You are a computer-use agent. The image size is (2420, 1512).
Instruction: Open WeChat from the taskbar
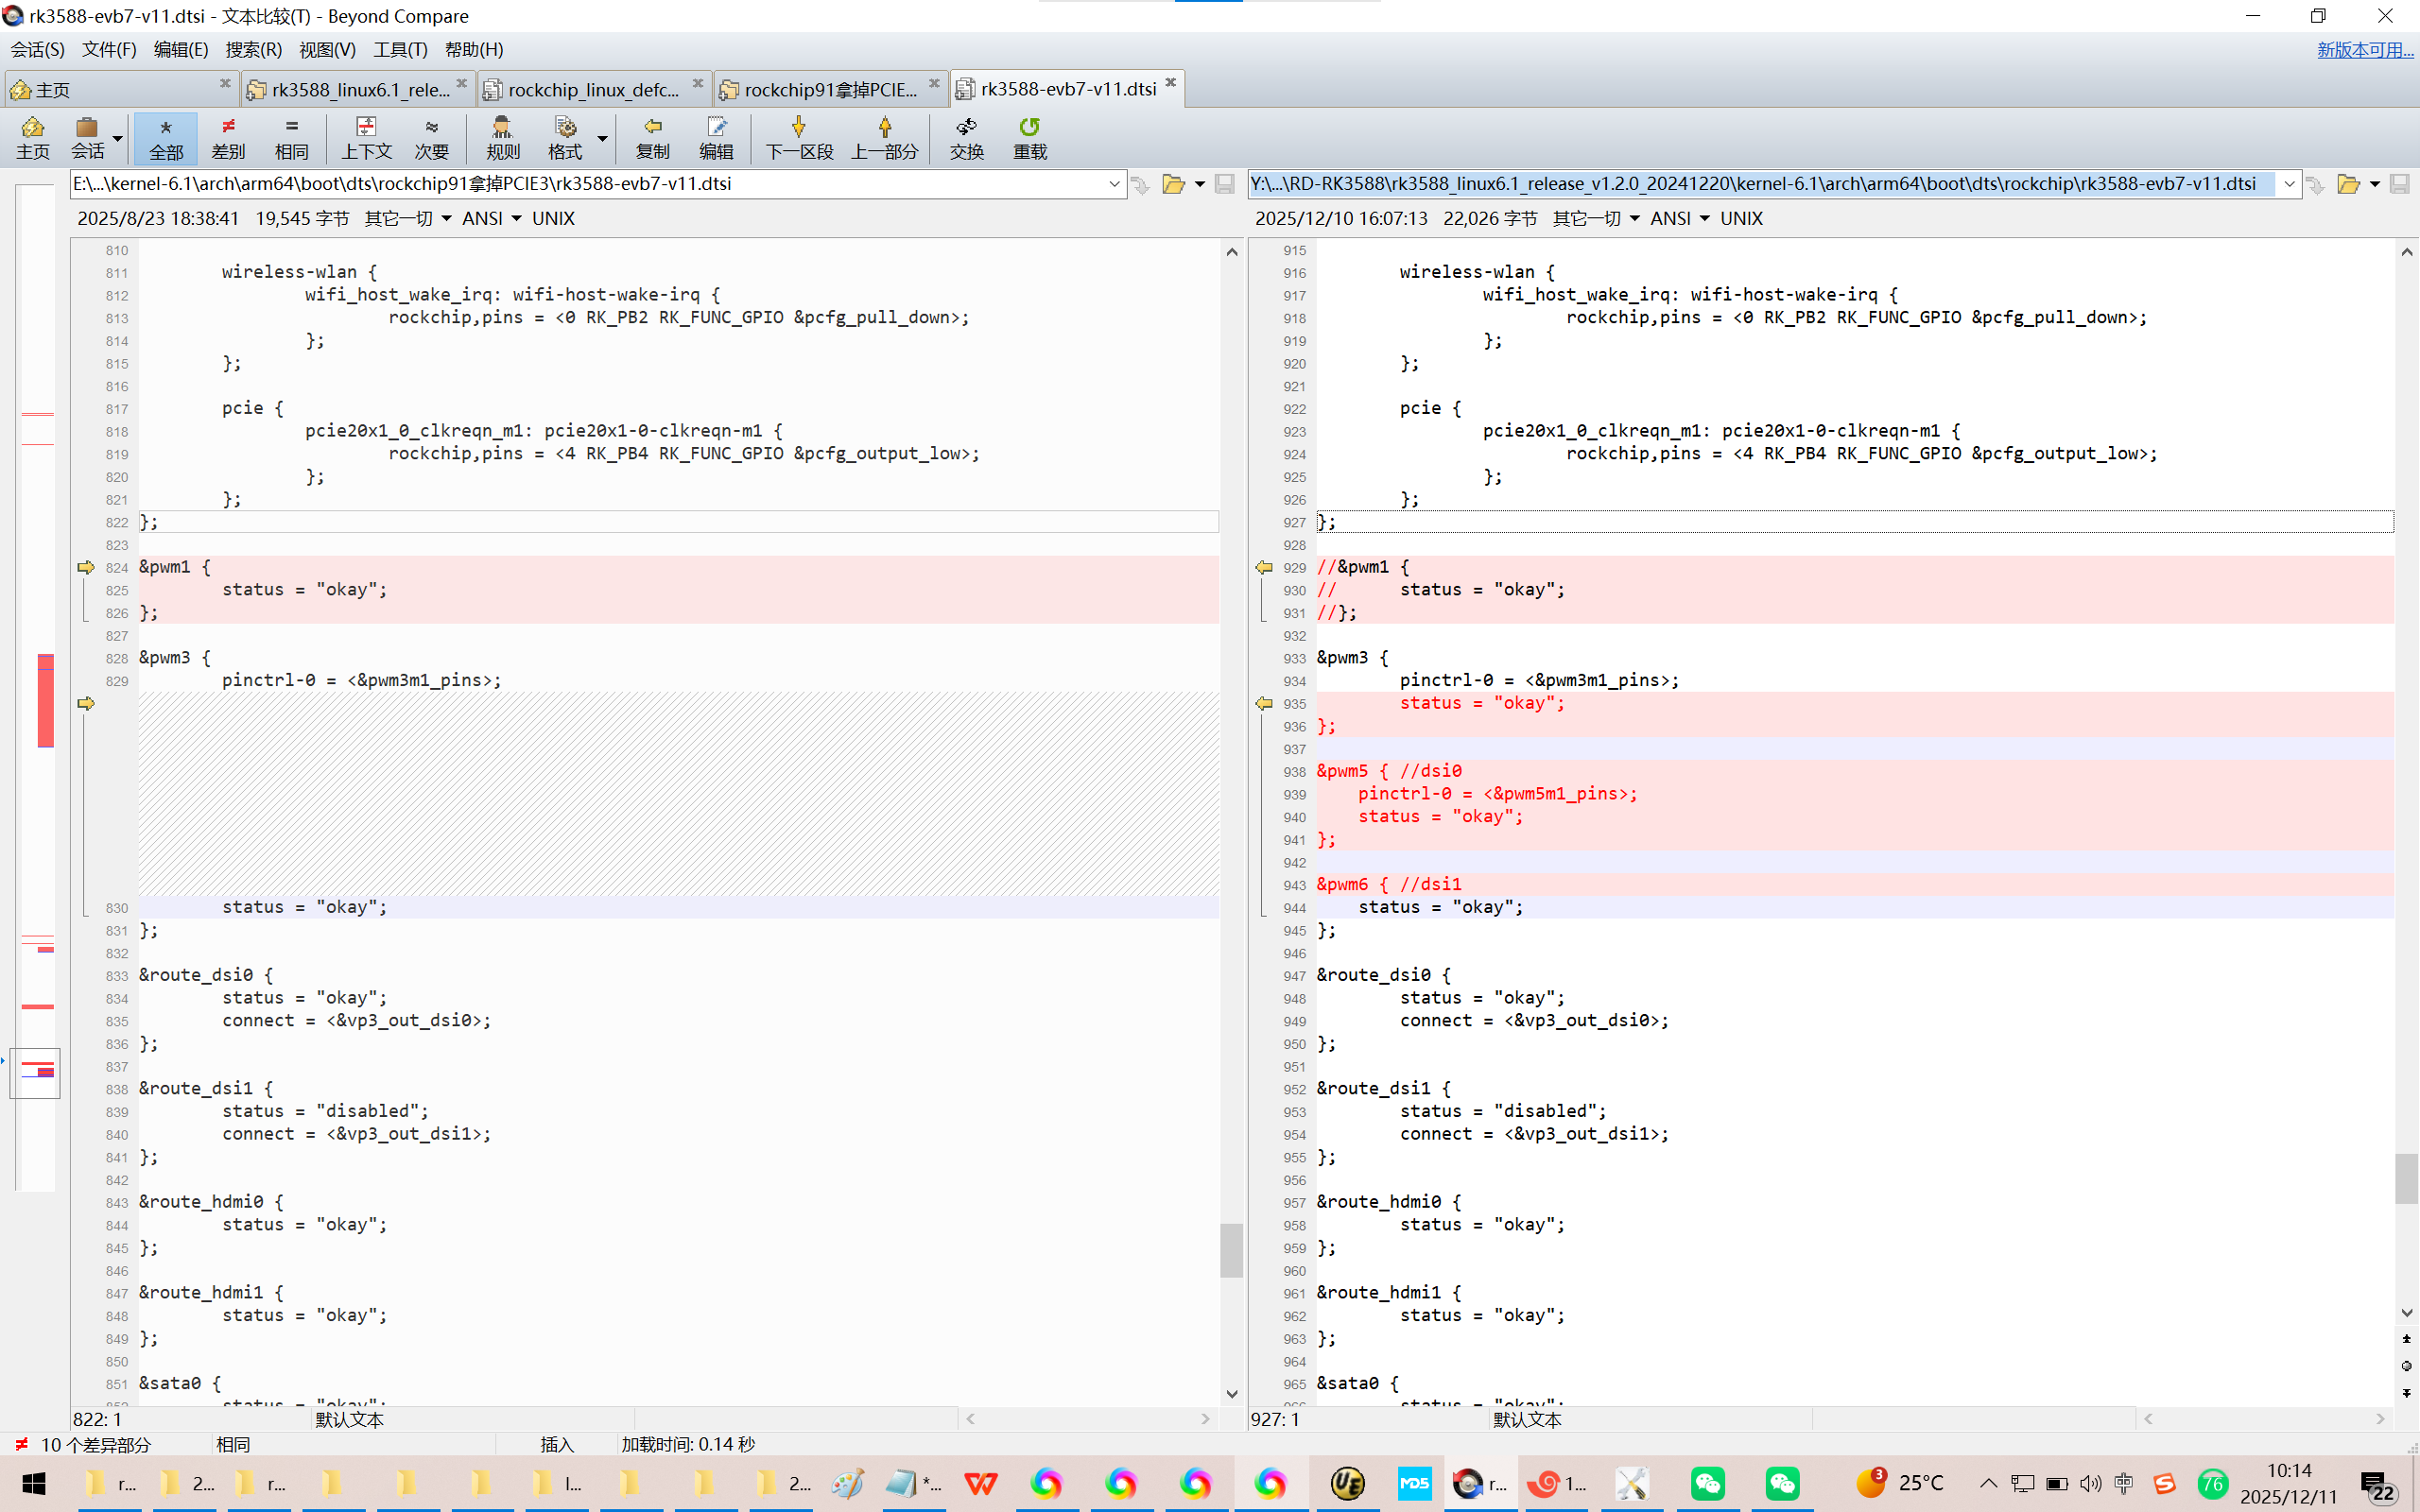(1707, 1482)
